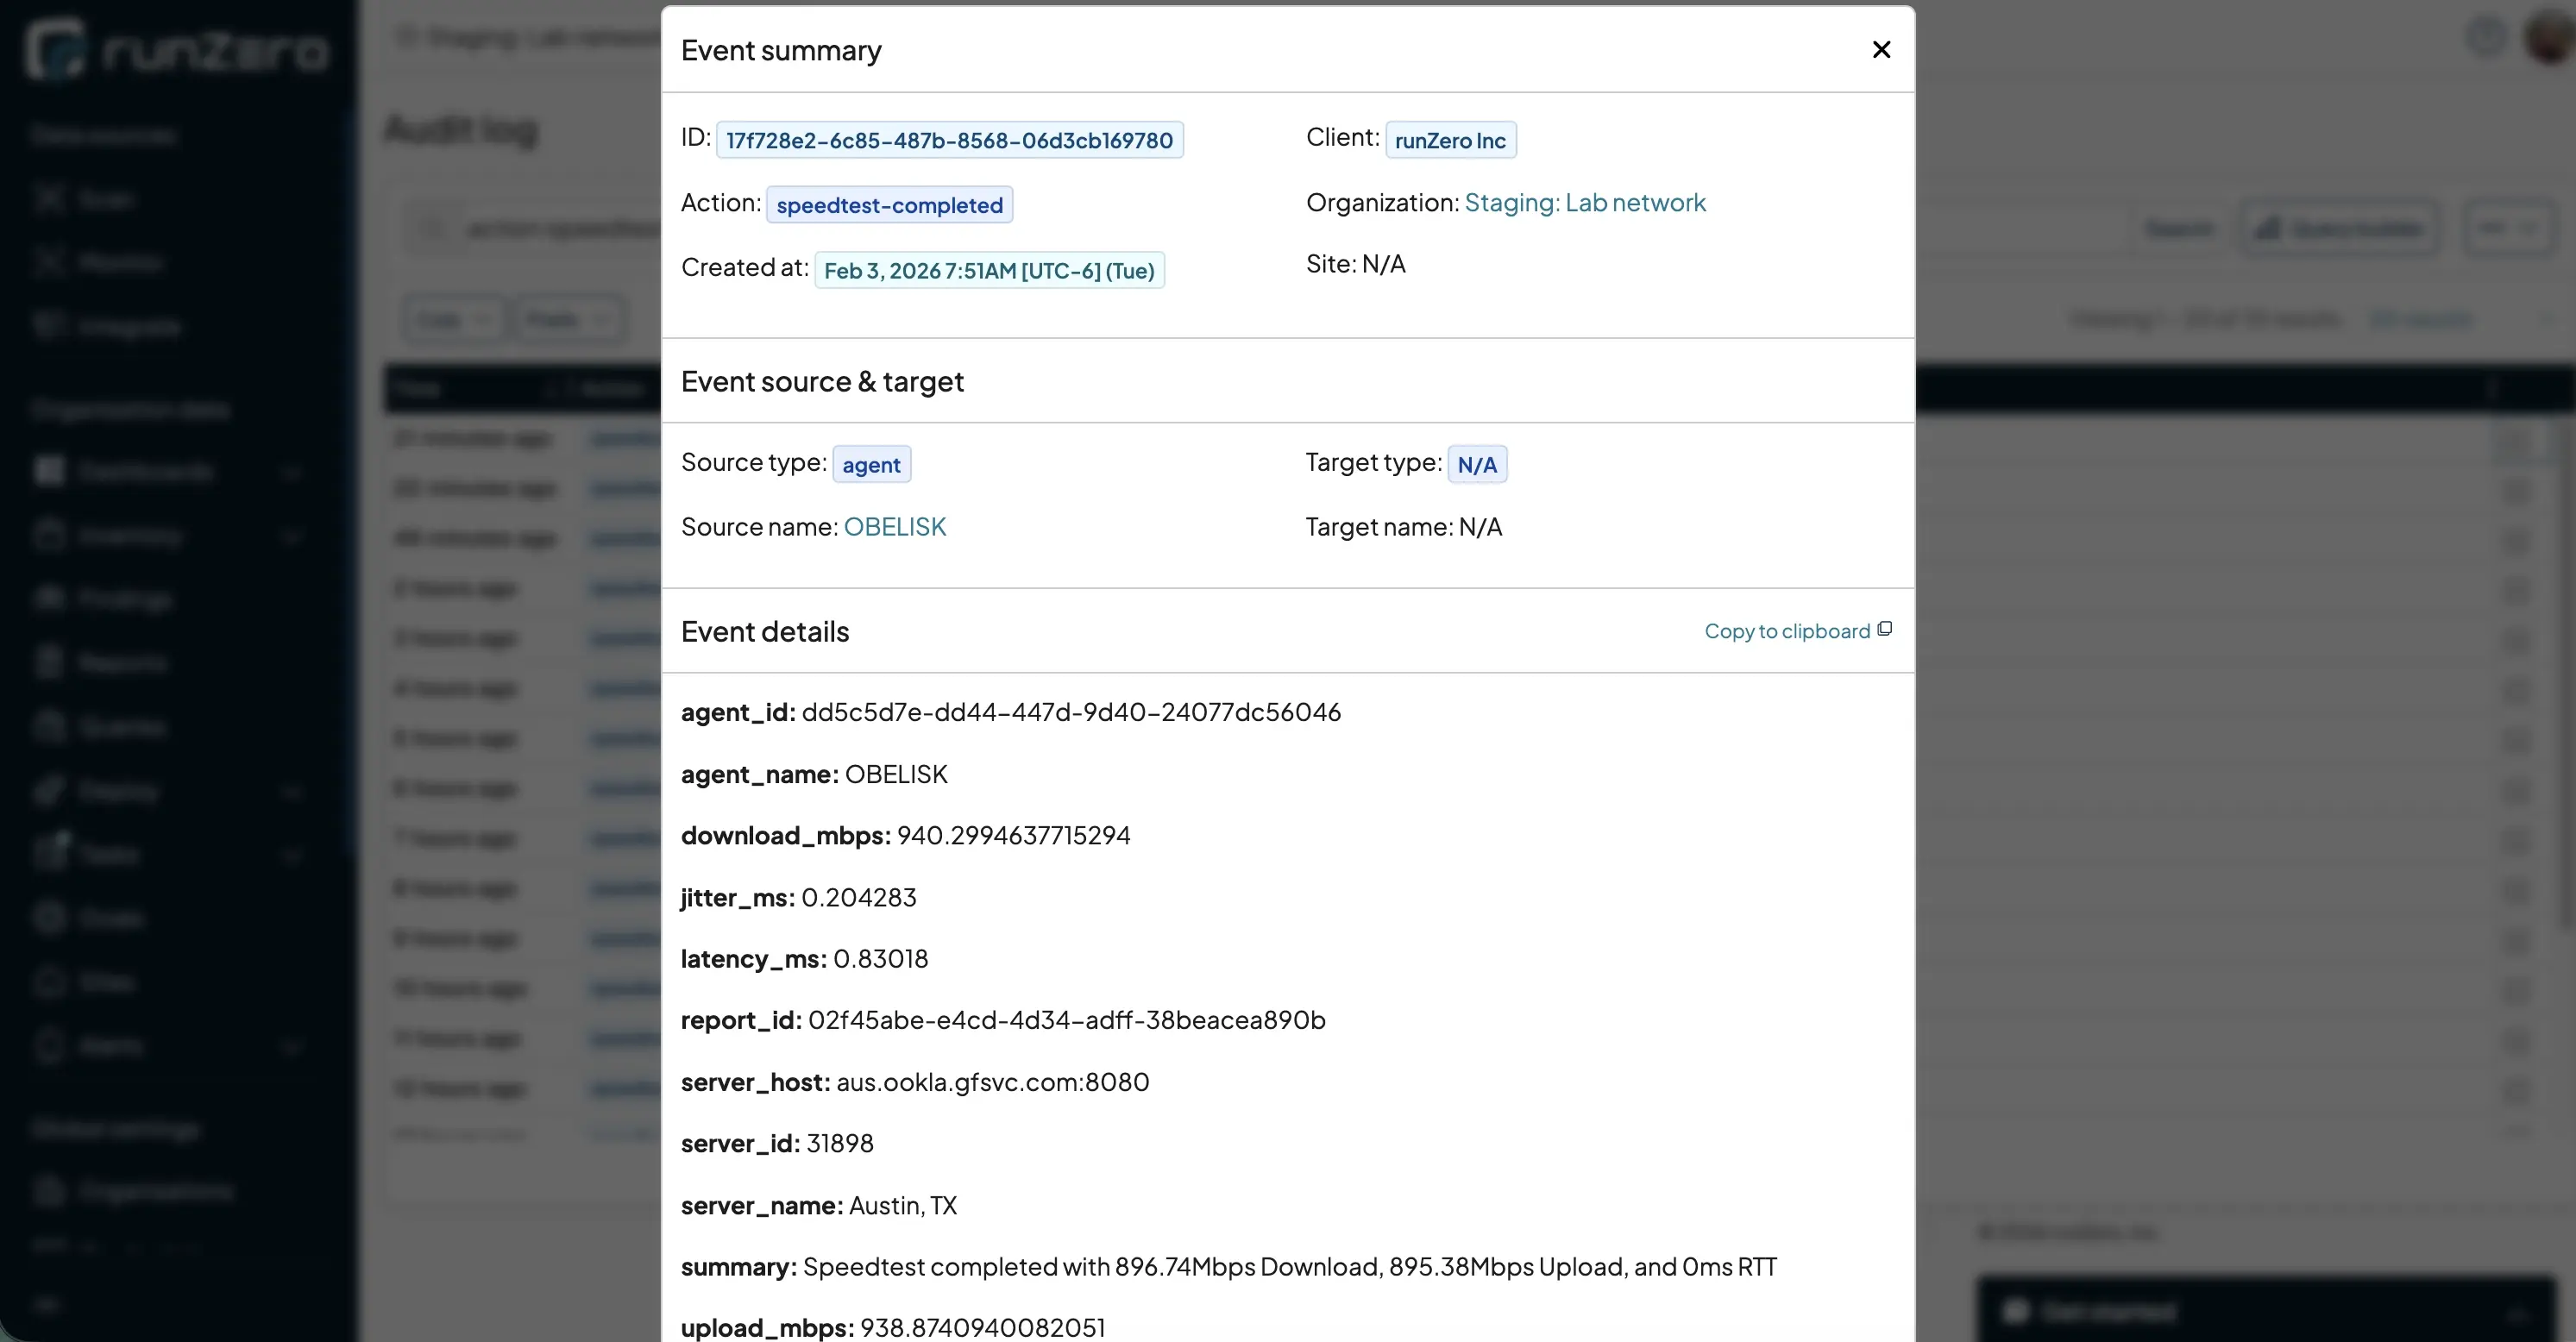Select Findings in the sidebar navigation
The image size is (2576, 1342).
(x=49, y=598)
